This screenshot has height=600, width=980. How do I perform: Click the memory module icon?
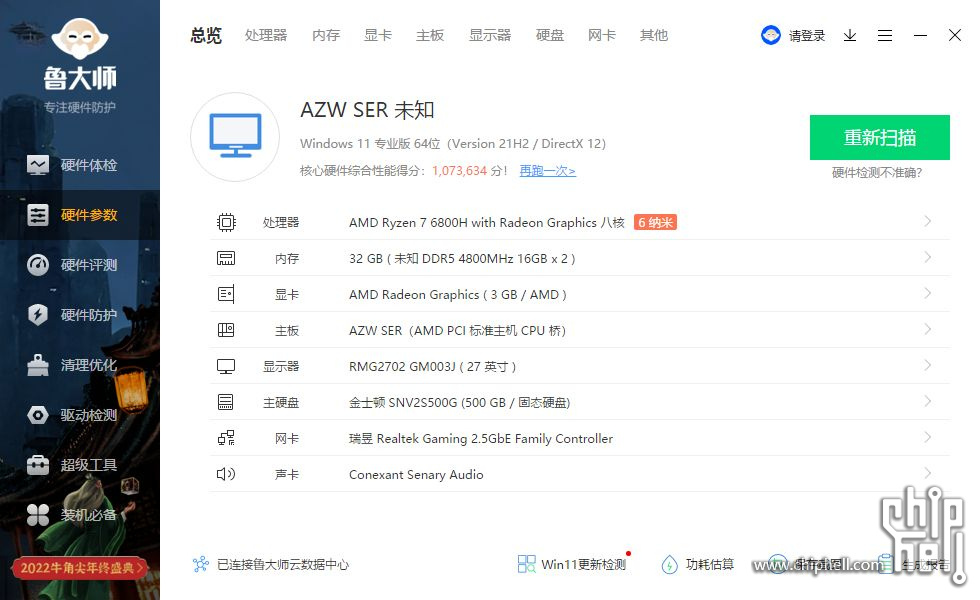(226, 258)
